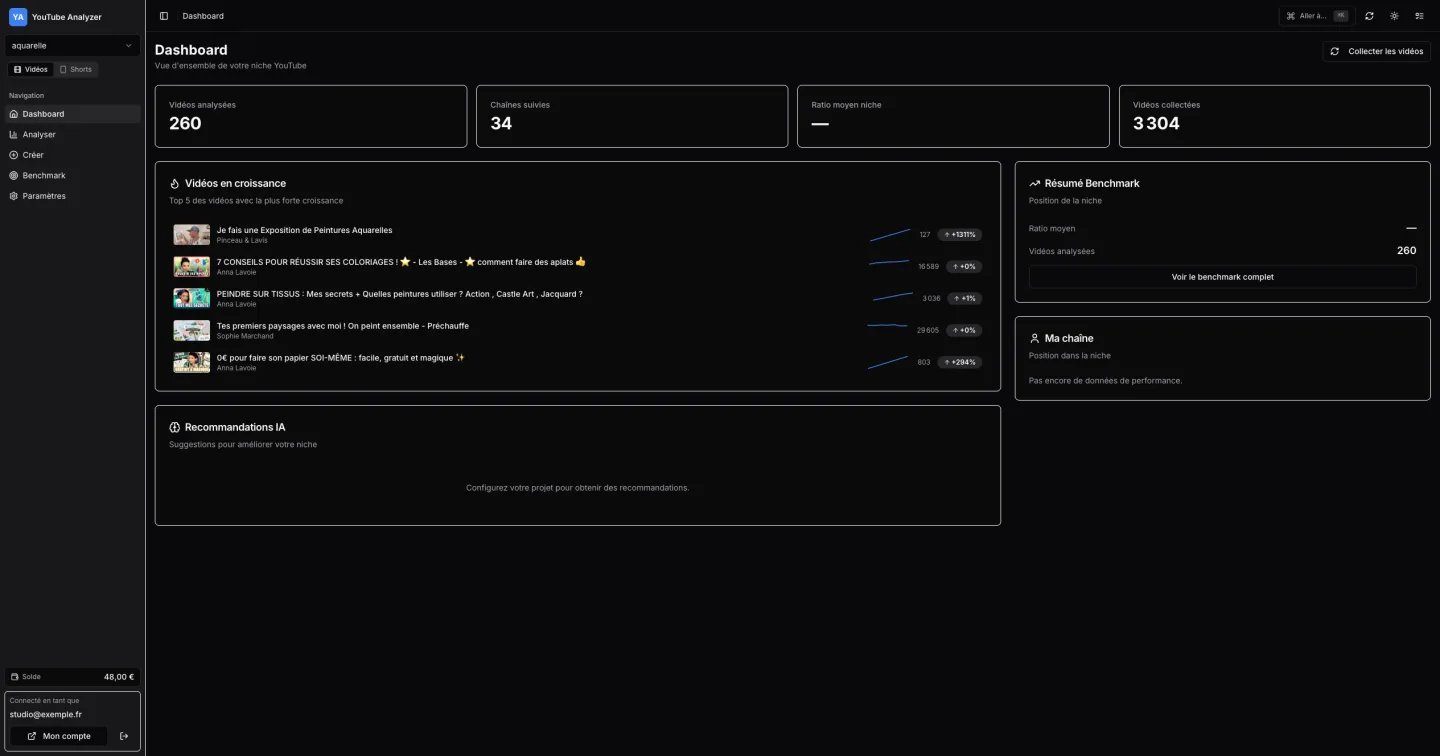Click the Dashboard breadcrumb in the header

[x=203, y=16]
